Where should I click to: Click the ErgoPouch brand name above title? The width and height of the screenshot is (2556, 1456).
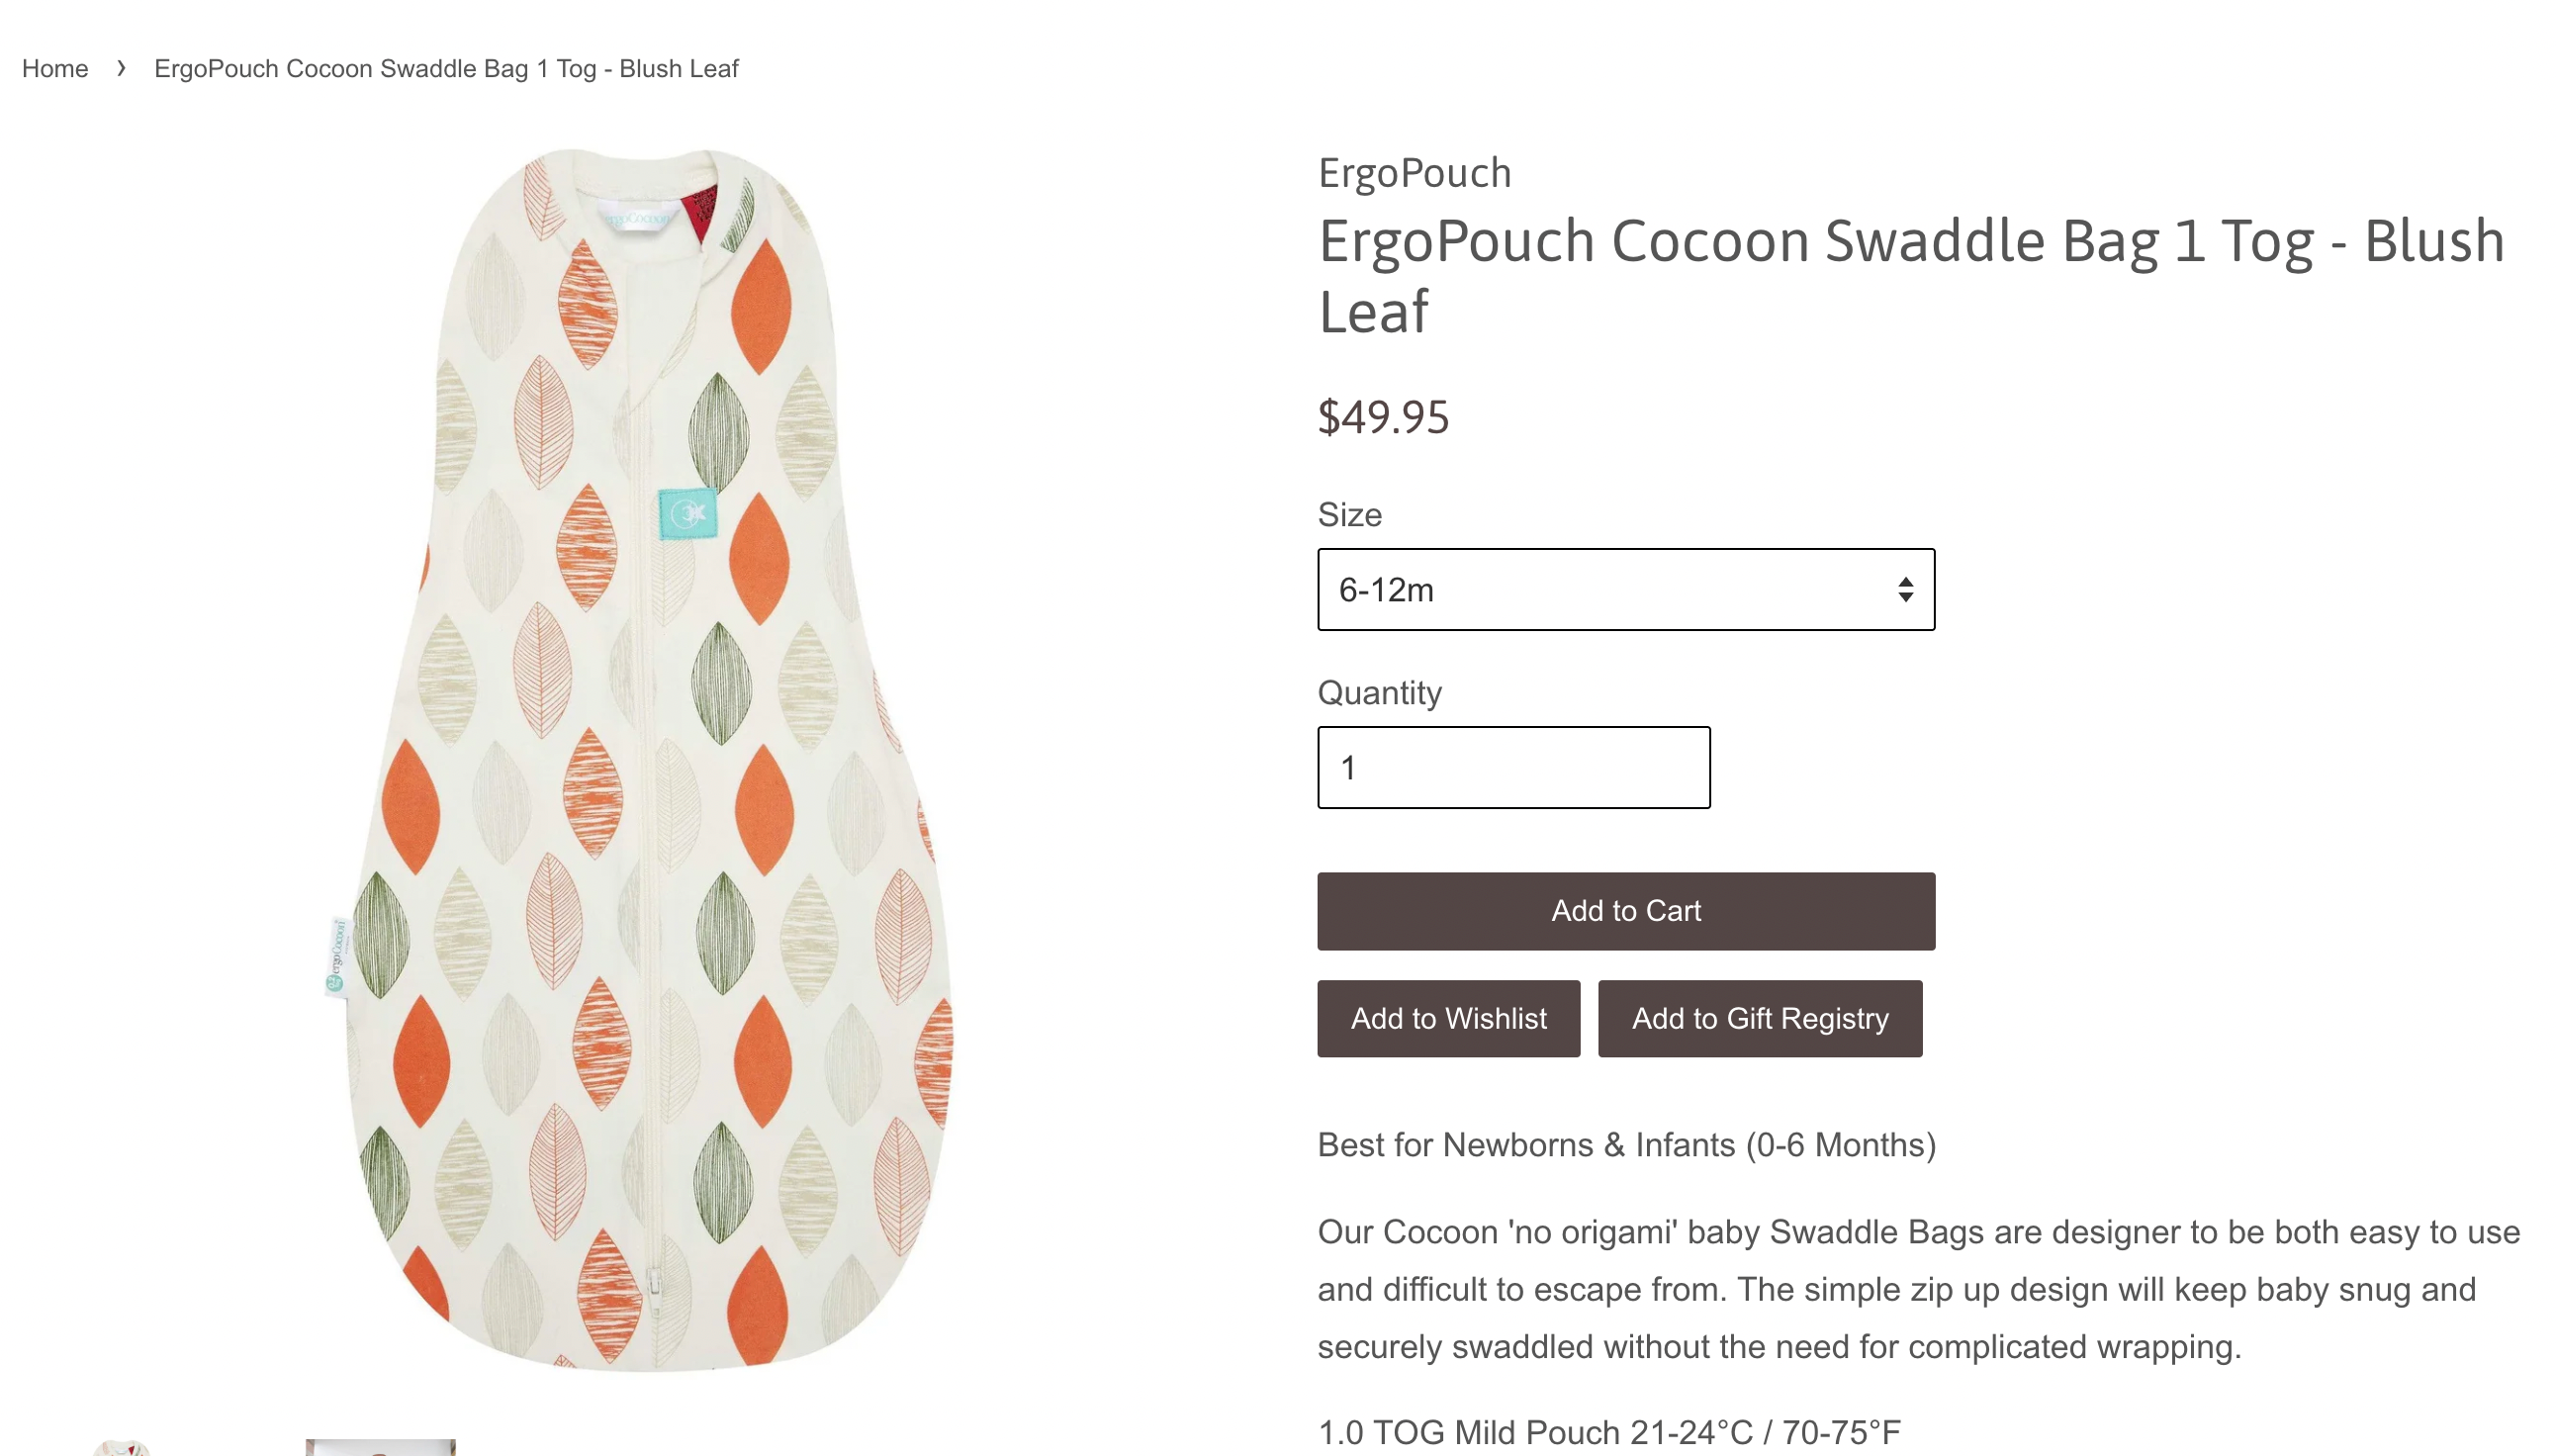click(1414, 173)
